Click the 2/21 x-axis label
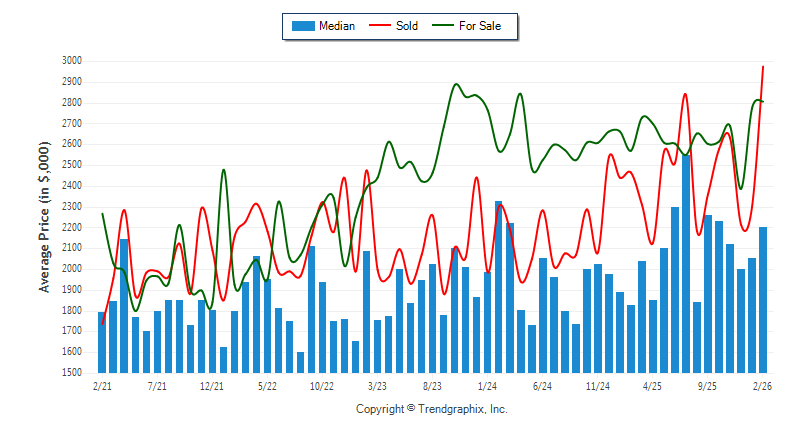The image size is (800, 434). (102, 384)
